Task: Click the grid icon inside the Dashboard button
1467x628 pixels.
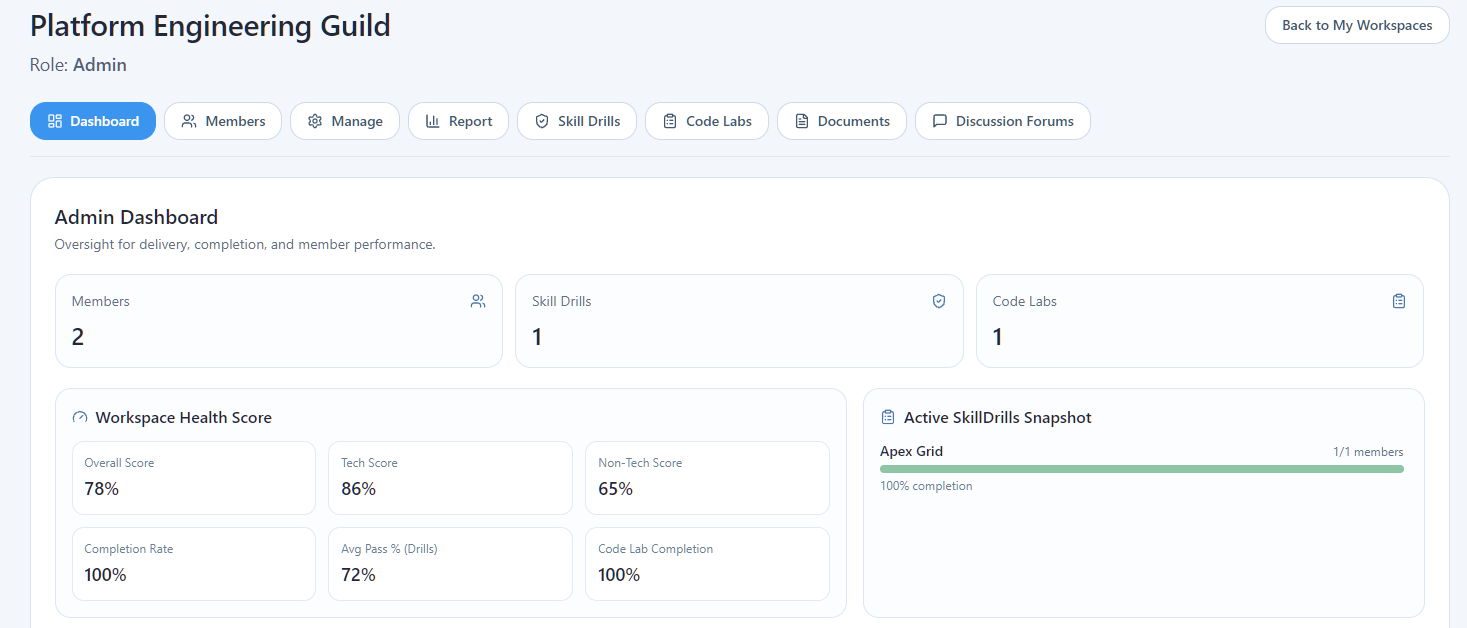Action: coord(54,120)
